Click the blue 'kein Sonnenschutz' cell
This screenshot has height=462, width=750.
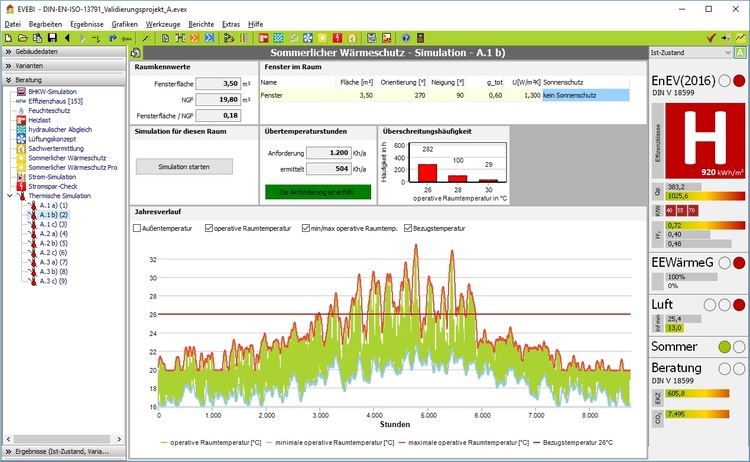click(585, 95)
